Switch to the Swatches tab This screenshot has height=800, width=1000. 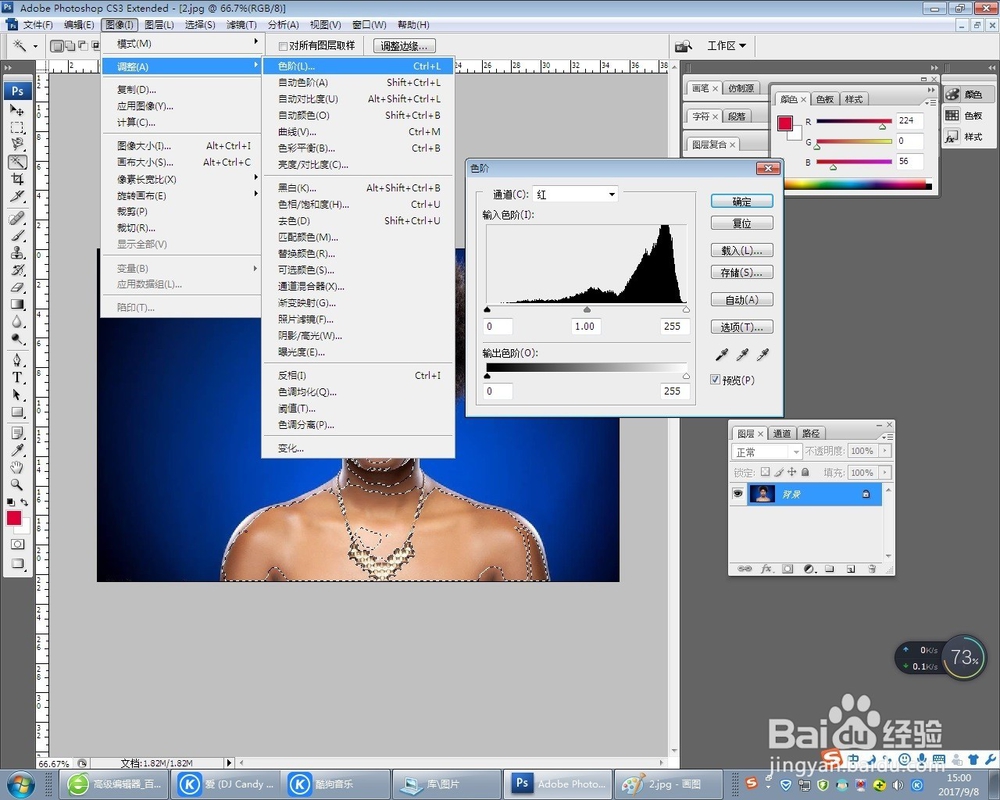point(824,99)
